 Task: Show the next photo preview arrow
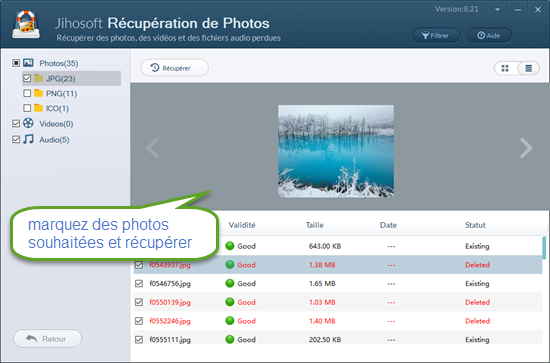[526, 148]
